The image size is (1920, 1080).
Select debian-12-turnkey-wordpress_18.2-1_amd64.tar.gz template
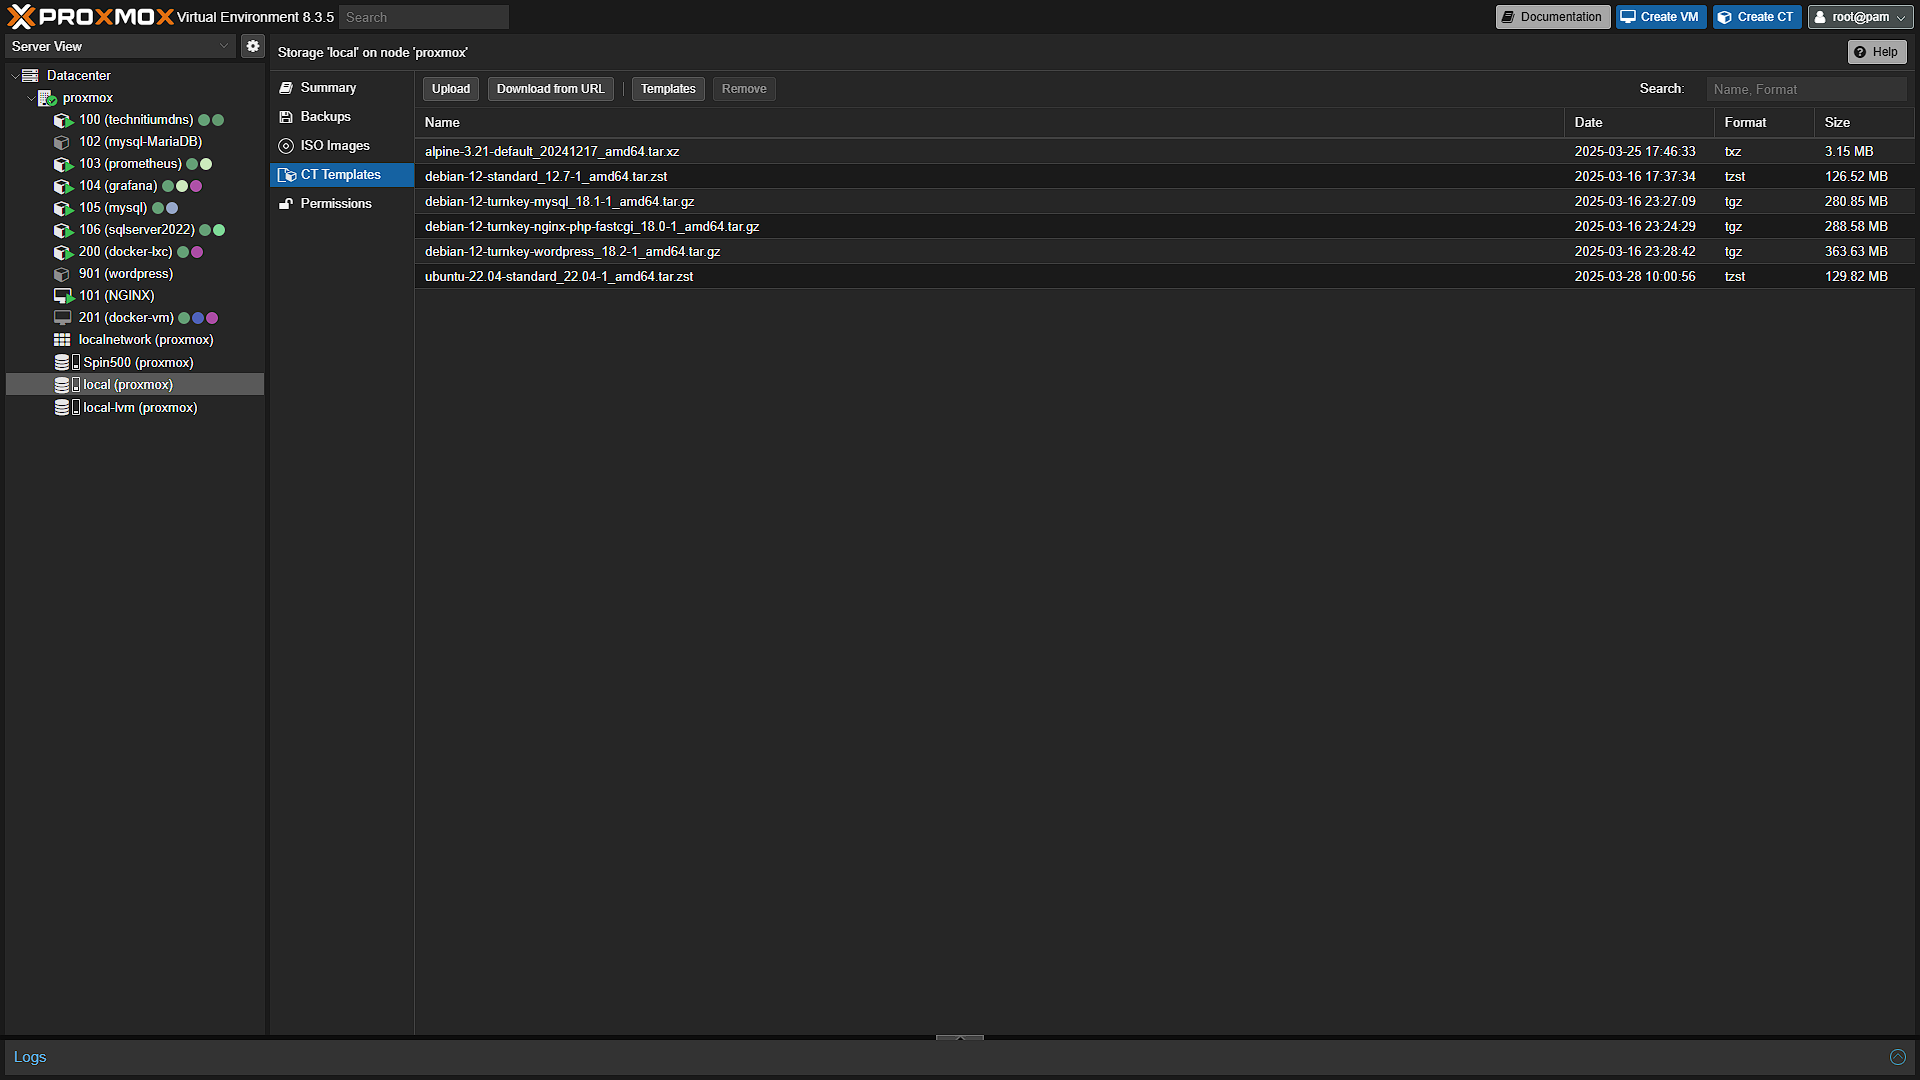[1164, 251]
